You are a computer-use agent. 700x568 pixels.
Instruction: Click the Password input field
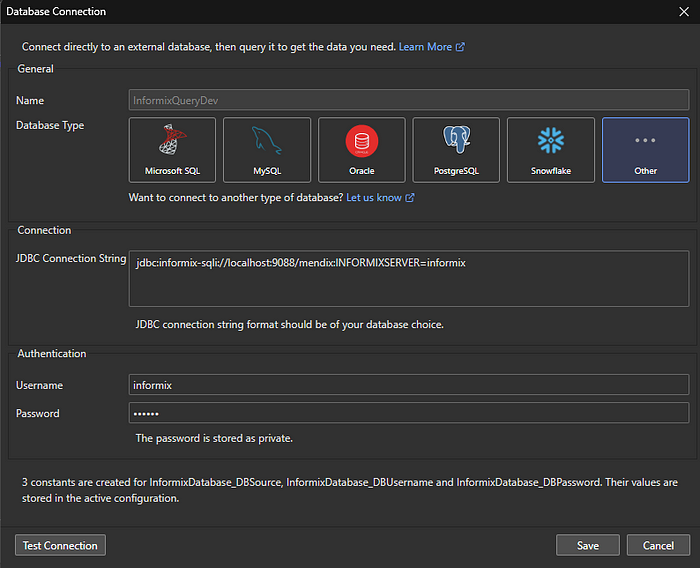point(408,413)
